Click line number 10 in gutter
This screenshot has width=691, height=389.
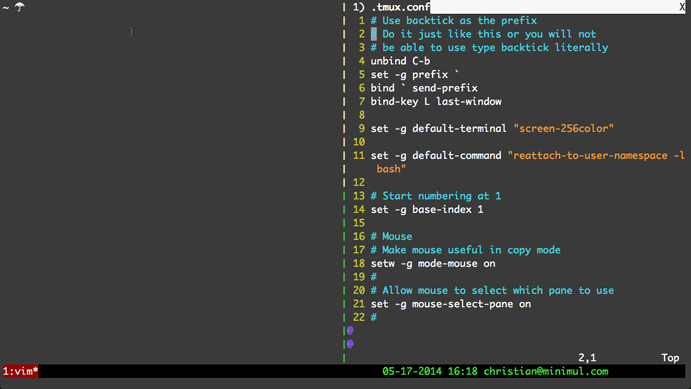click(x=359, y=142)
